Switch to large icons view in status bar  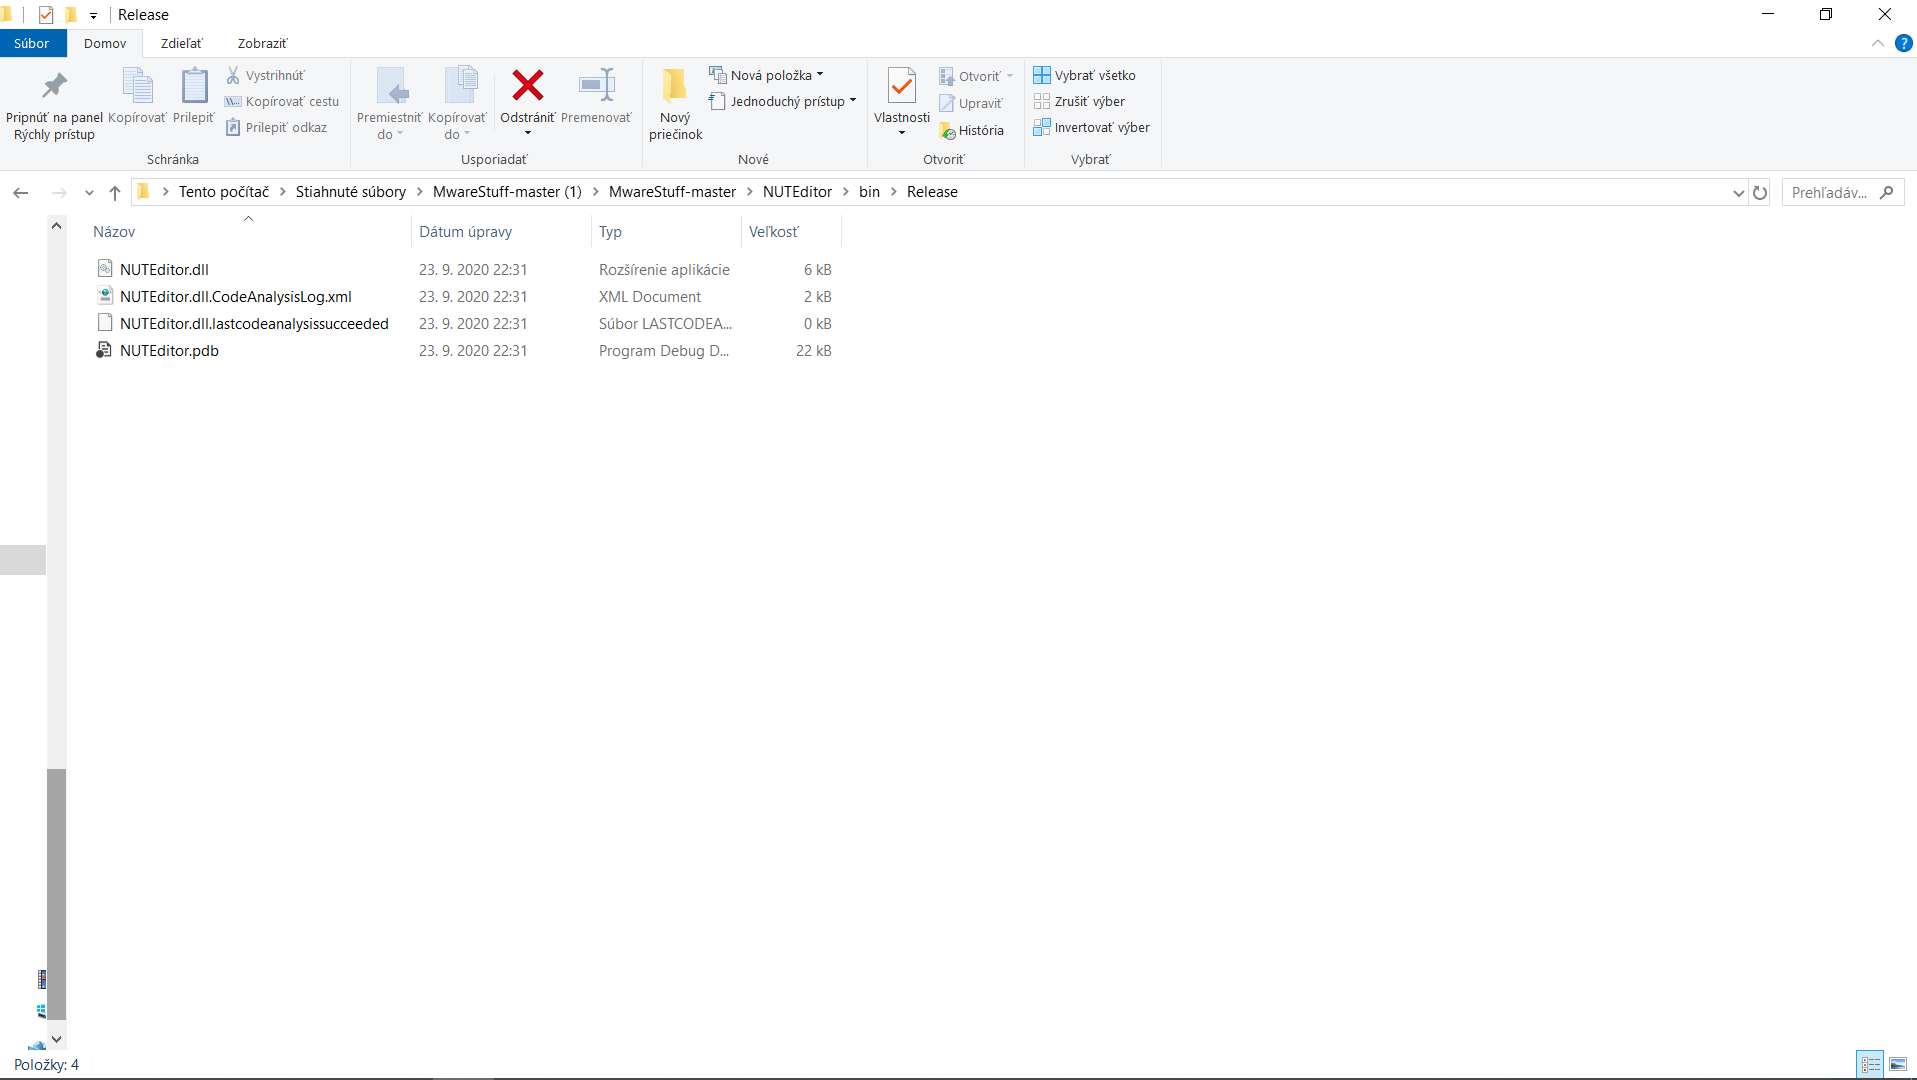1898,1065
